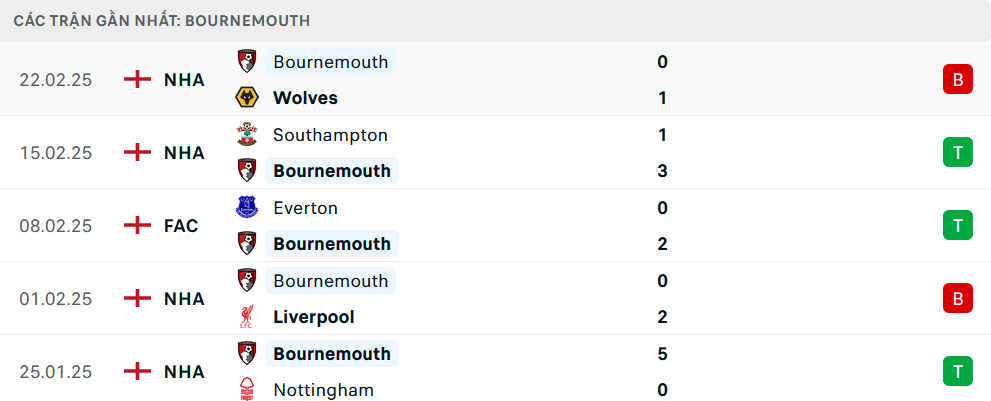
Task: Click the Nottingham Forest crest icon
Action: point(246,390)
